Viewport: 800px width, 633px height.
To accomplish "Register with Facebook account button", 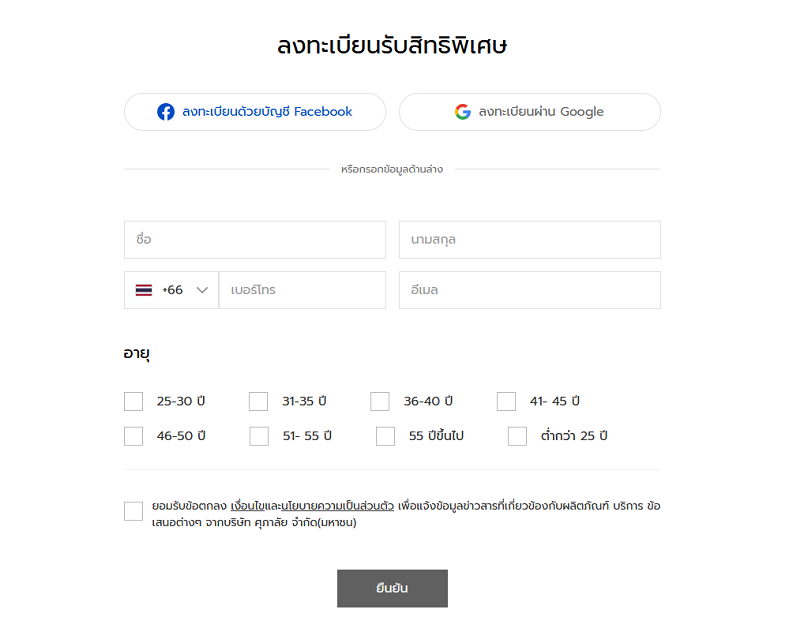I will point(255,112).
